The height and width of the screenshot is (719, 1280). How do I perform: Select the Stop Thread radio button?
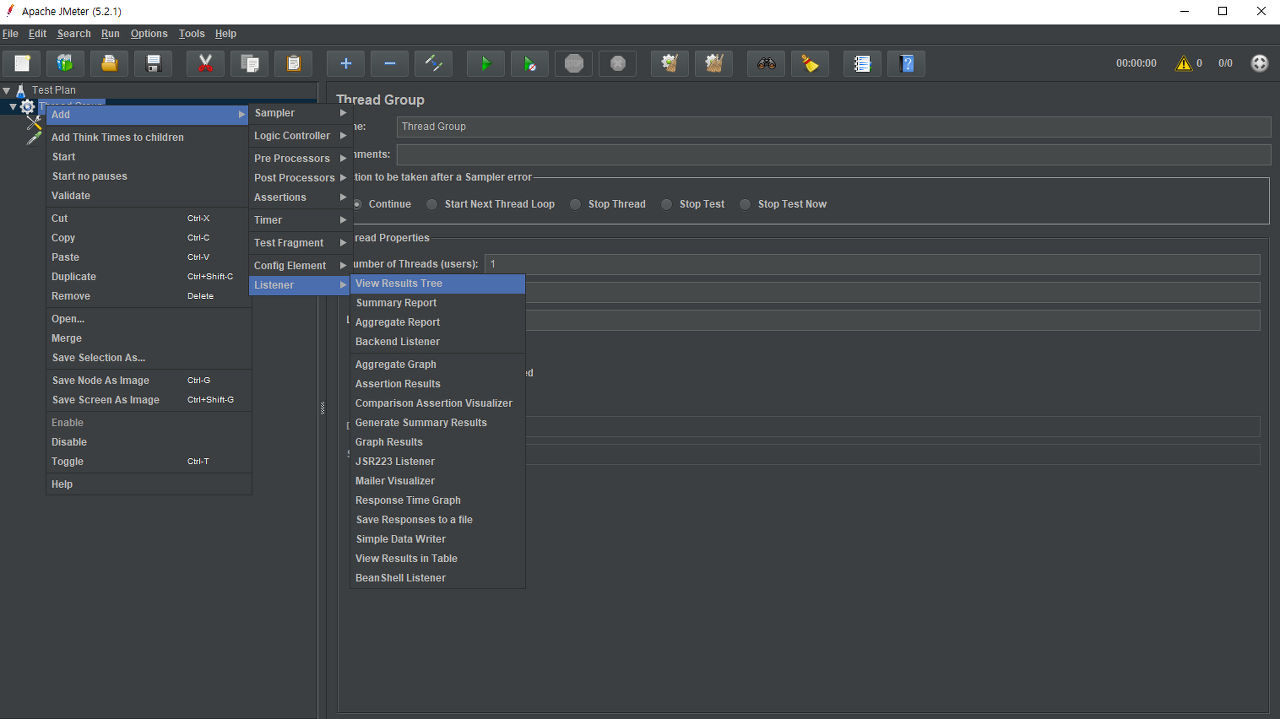click(x=576, y=204)
